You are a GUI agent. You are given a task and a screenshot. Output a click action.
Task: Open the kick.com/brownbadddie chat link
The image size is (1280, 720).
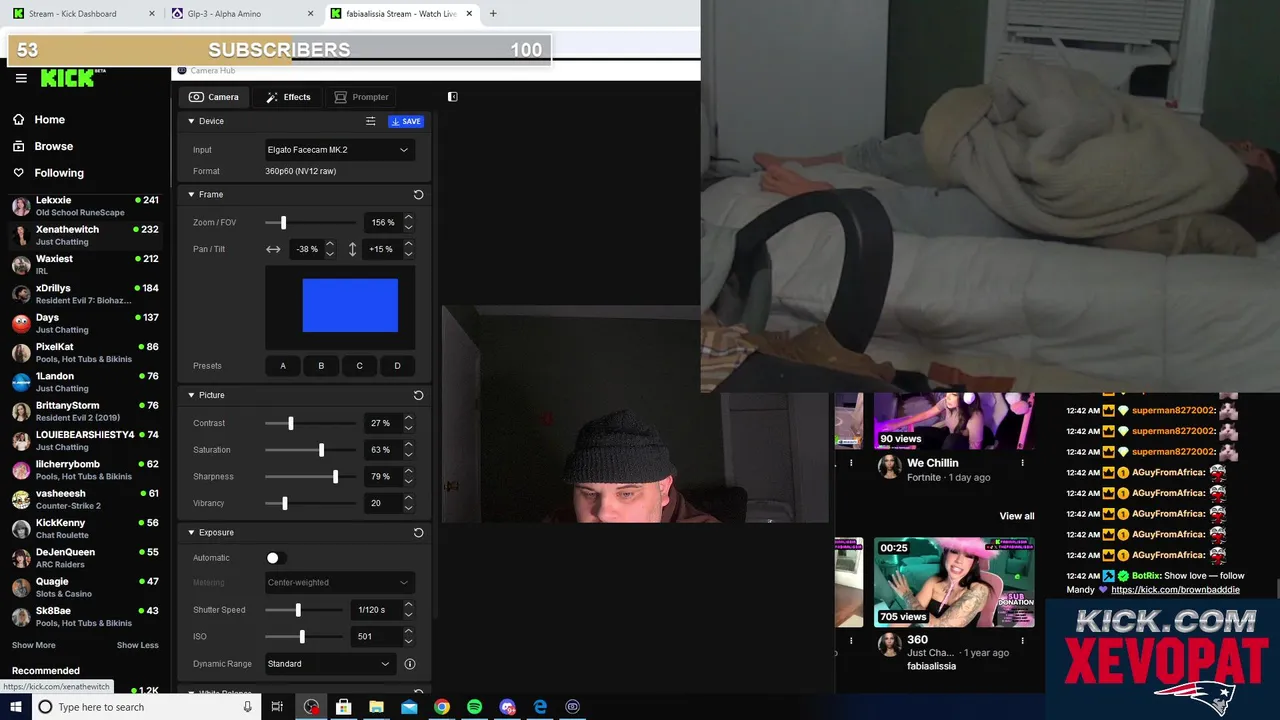1175,590
